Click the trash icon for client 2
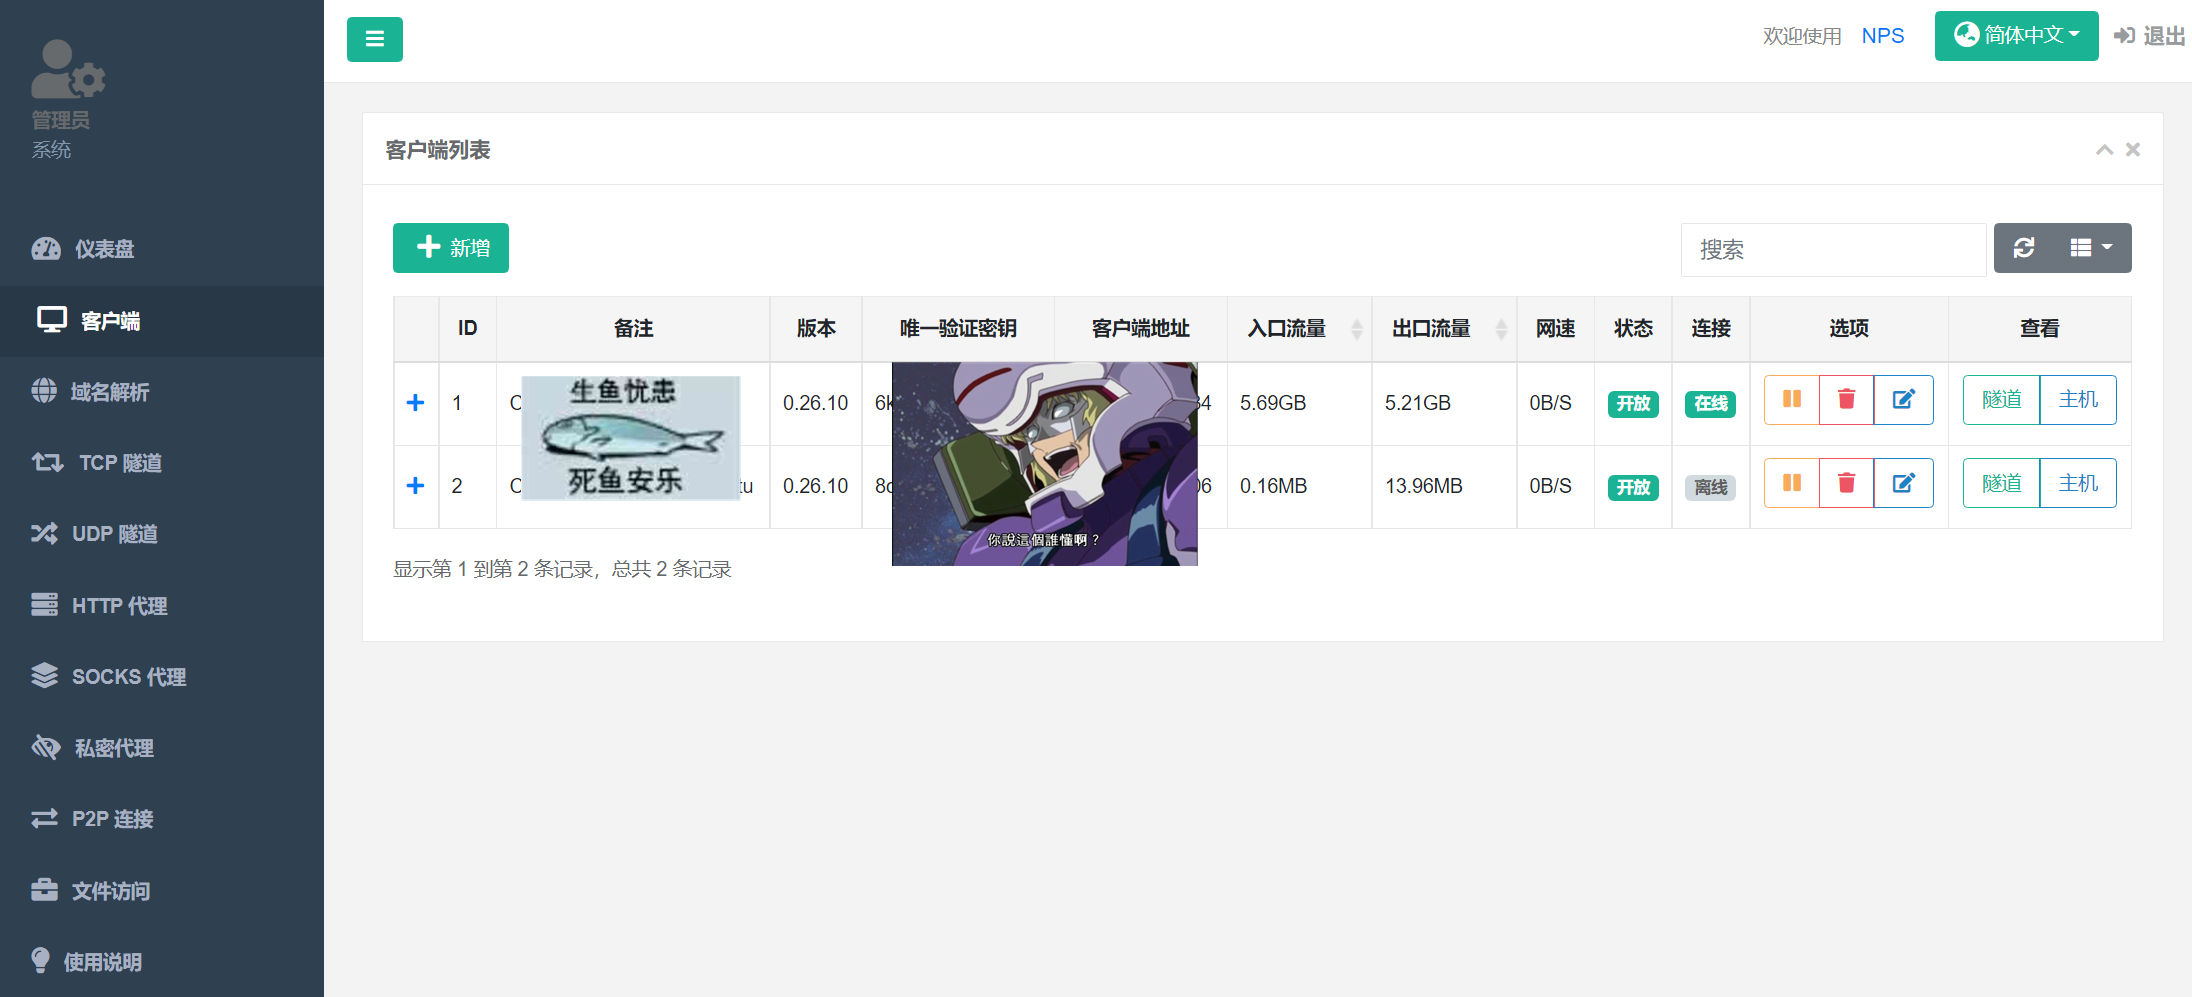 [x=1846, y=484]
